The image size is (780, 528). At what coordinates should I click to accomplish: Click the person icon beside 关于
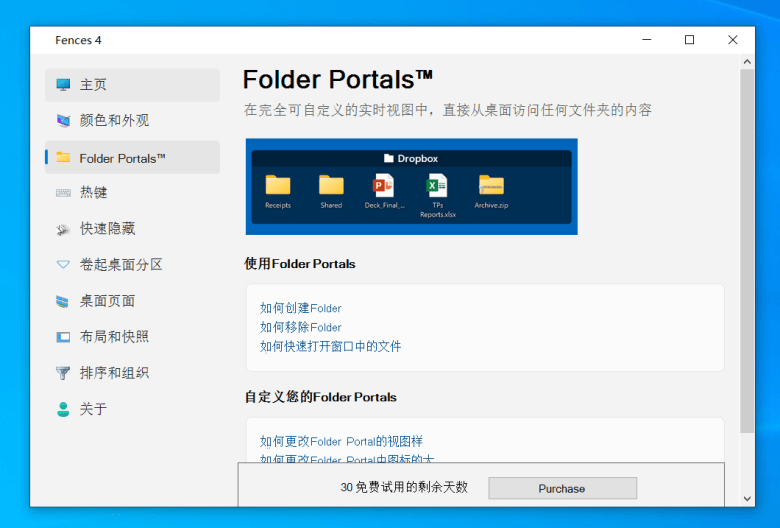63,409
